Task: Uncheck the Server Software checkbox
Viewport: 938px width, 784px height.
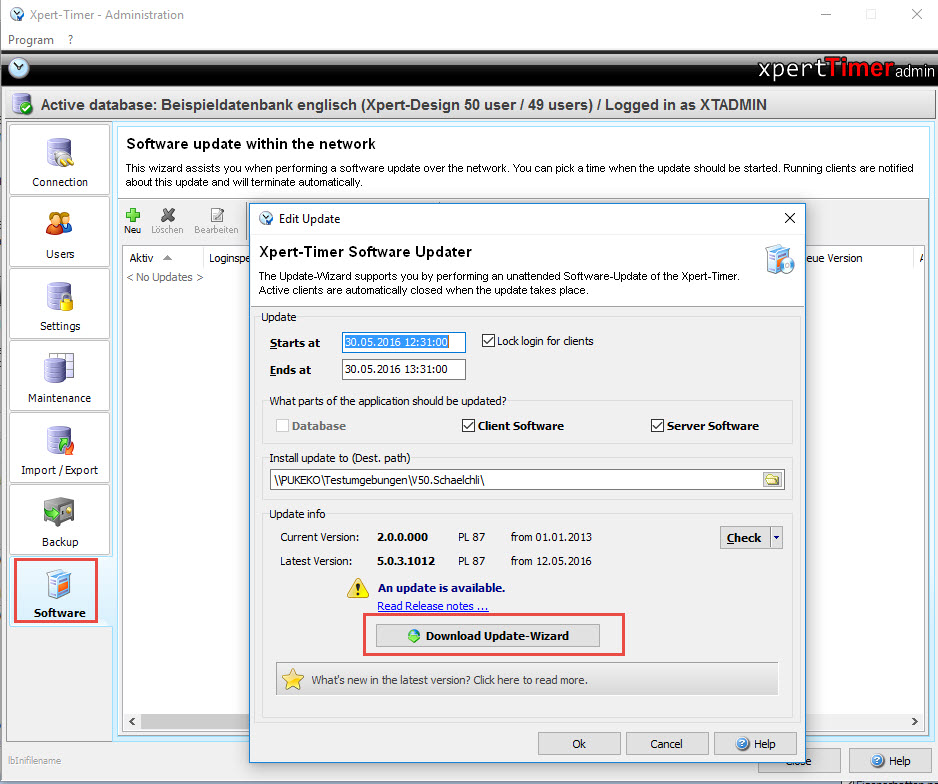Action: pos(657,426)
